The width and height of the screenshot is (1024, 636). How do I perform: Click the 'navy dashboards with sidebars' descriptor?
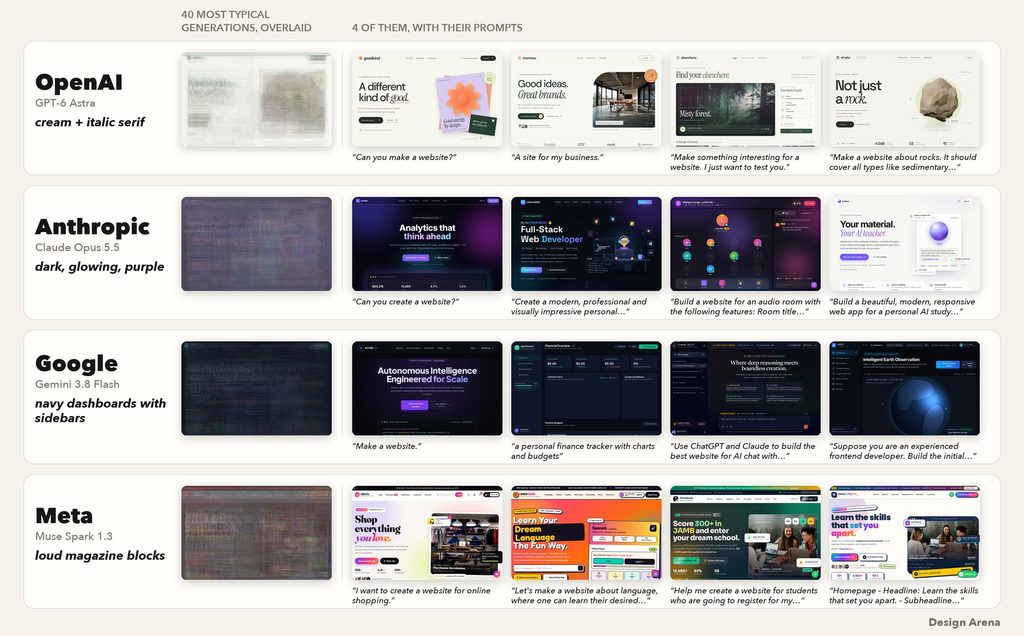point(101,411)
